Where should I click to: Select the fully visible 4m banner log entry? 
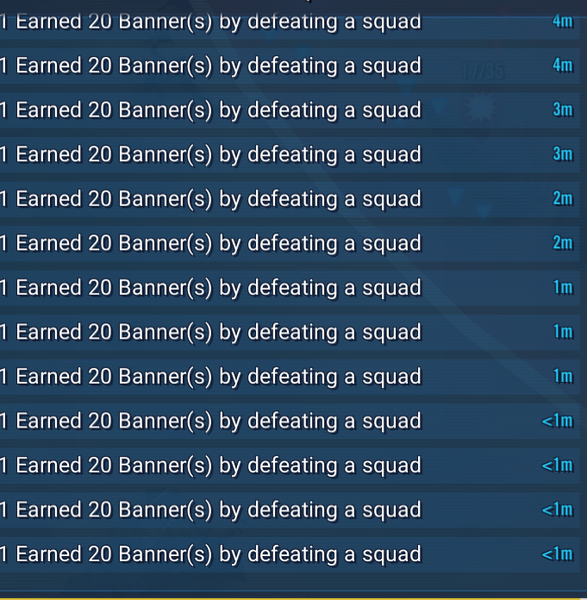click(290, 66)
